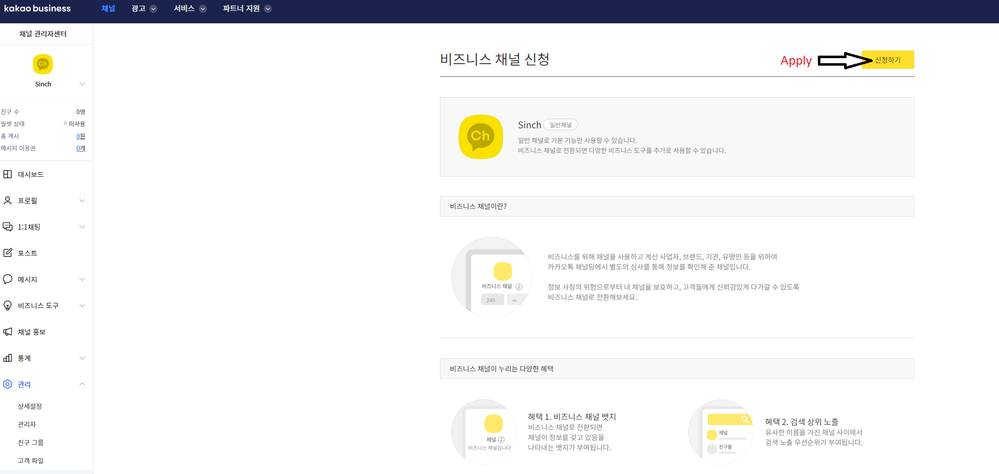This screenshot has height=474, width=999.
Task: Click the 메시지 이용권 0개 link
Action: point(81,148)
